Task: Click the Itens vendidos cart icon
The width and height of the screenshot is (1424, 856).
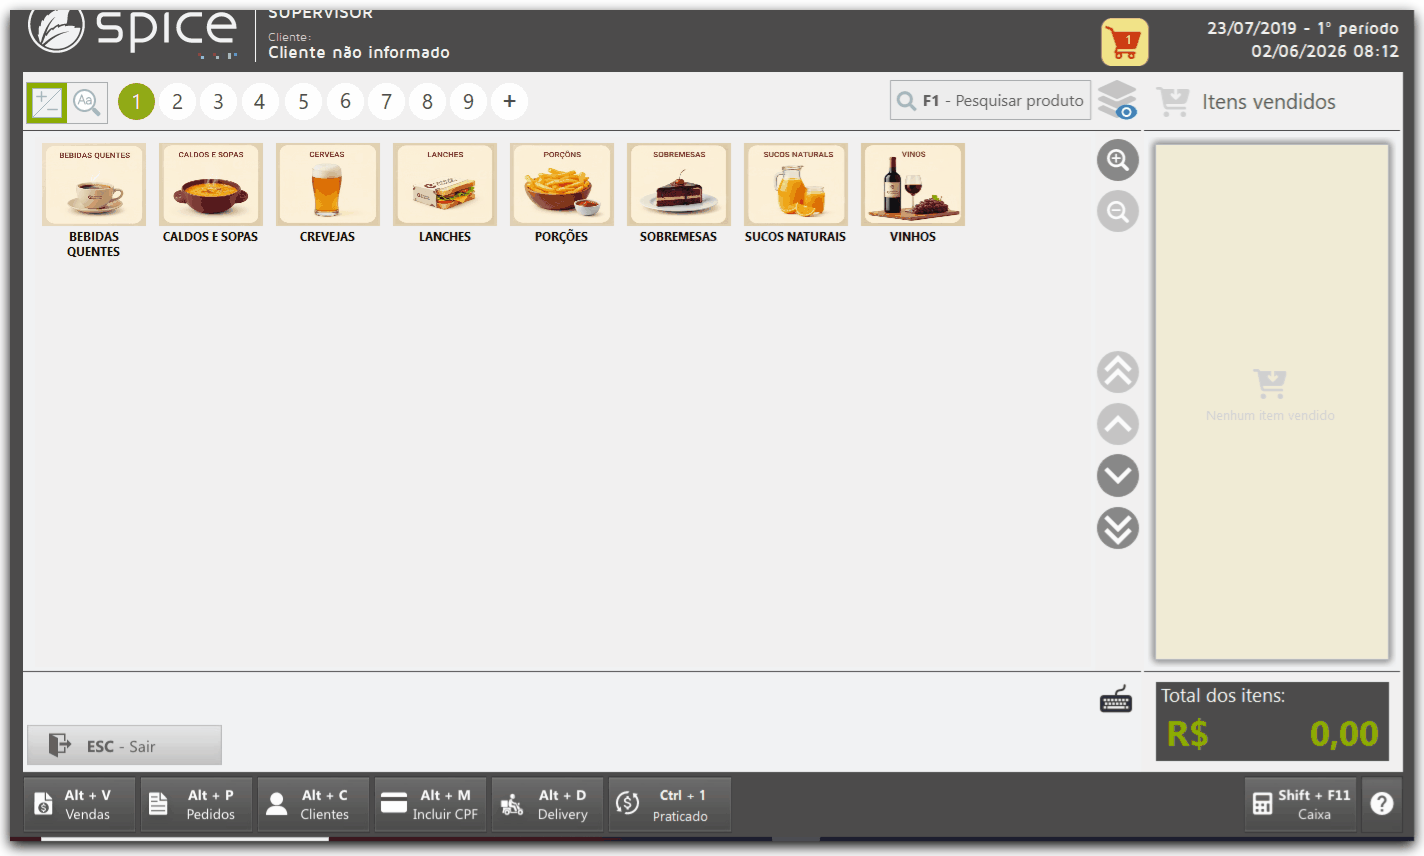Action: click(x=1173, y=101)
